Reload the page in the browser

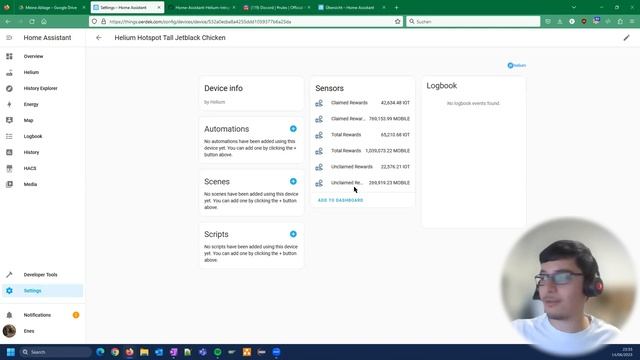coord(32,22)
